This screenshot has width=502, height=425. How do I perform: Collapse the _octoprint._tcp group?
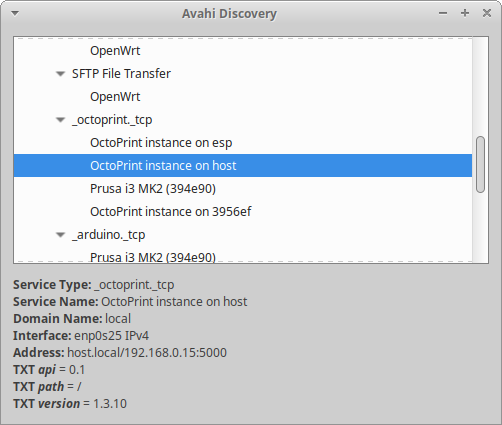[60, 120]
